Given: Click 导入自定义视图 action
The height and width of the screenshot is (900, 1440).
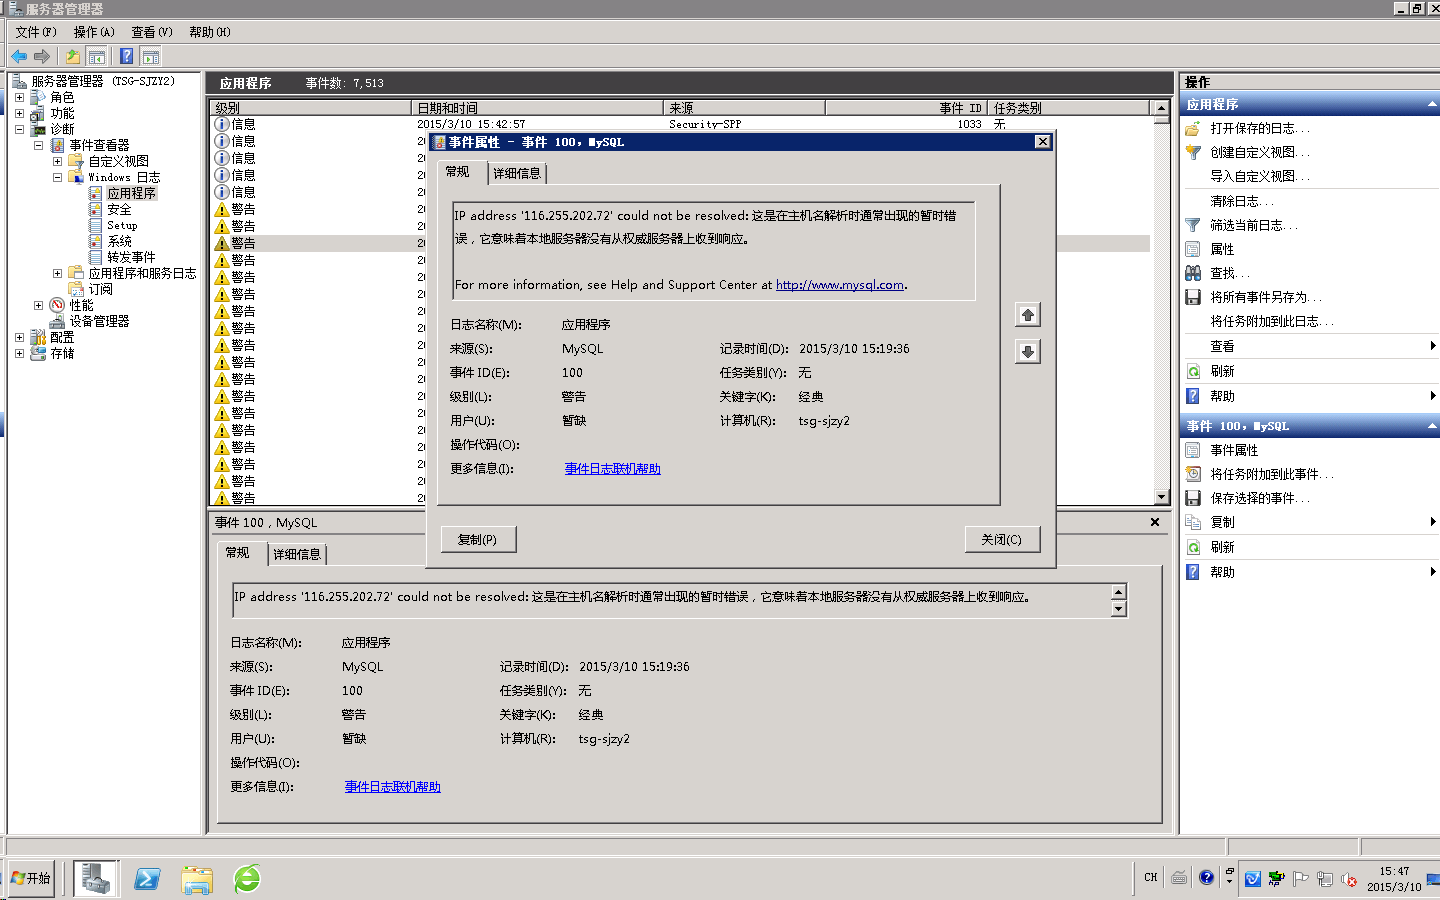Looking at the screenshot, I should 1260,176.
